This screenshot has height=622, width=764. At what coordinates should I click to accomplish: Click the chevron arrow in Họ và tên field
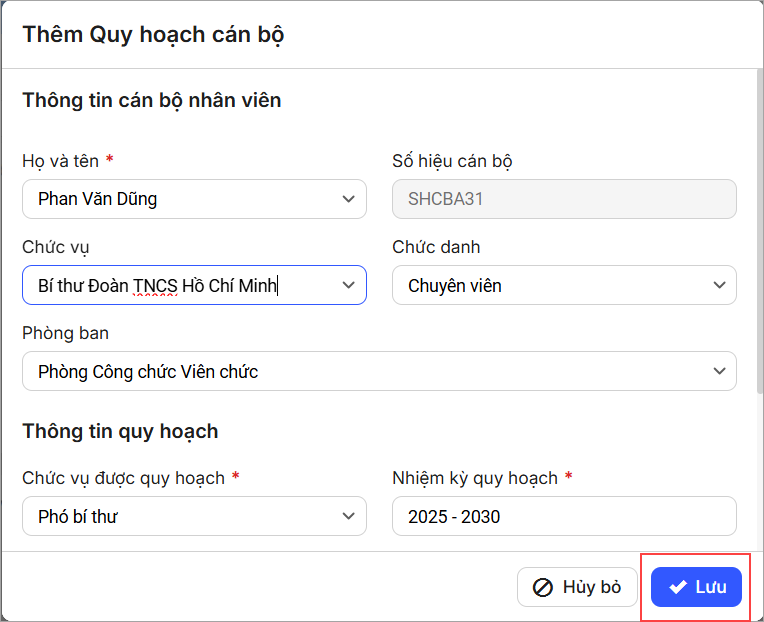point(348,199)
